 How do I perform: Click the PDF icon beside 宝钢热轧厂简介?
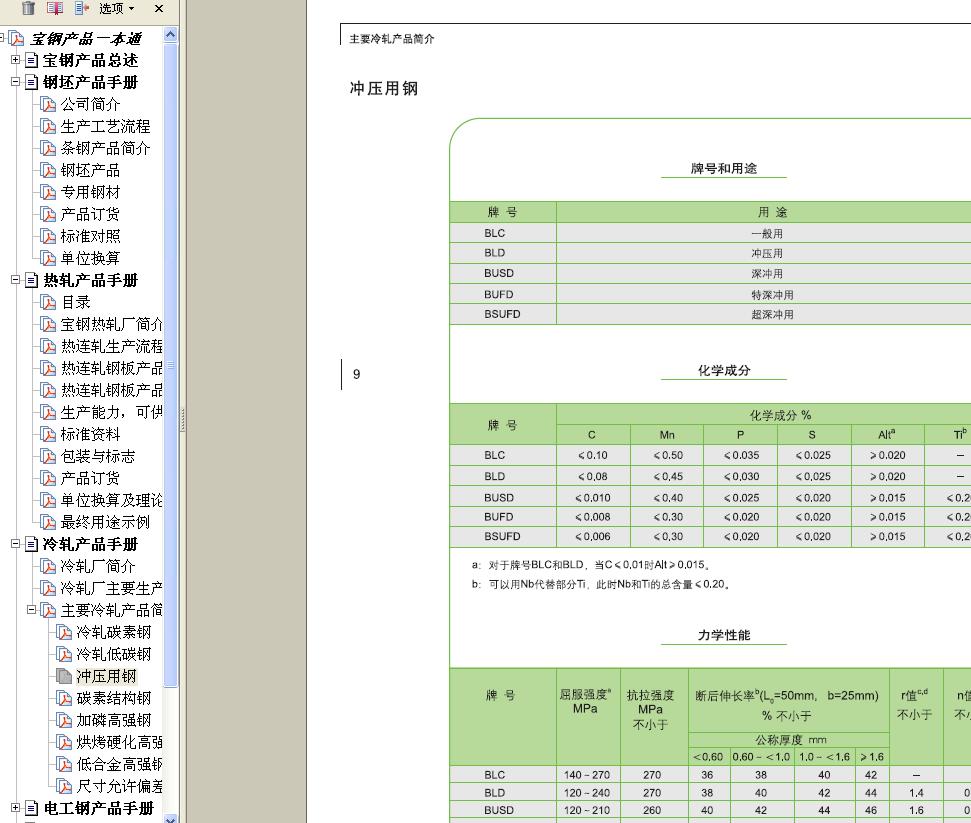48,324
